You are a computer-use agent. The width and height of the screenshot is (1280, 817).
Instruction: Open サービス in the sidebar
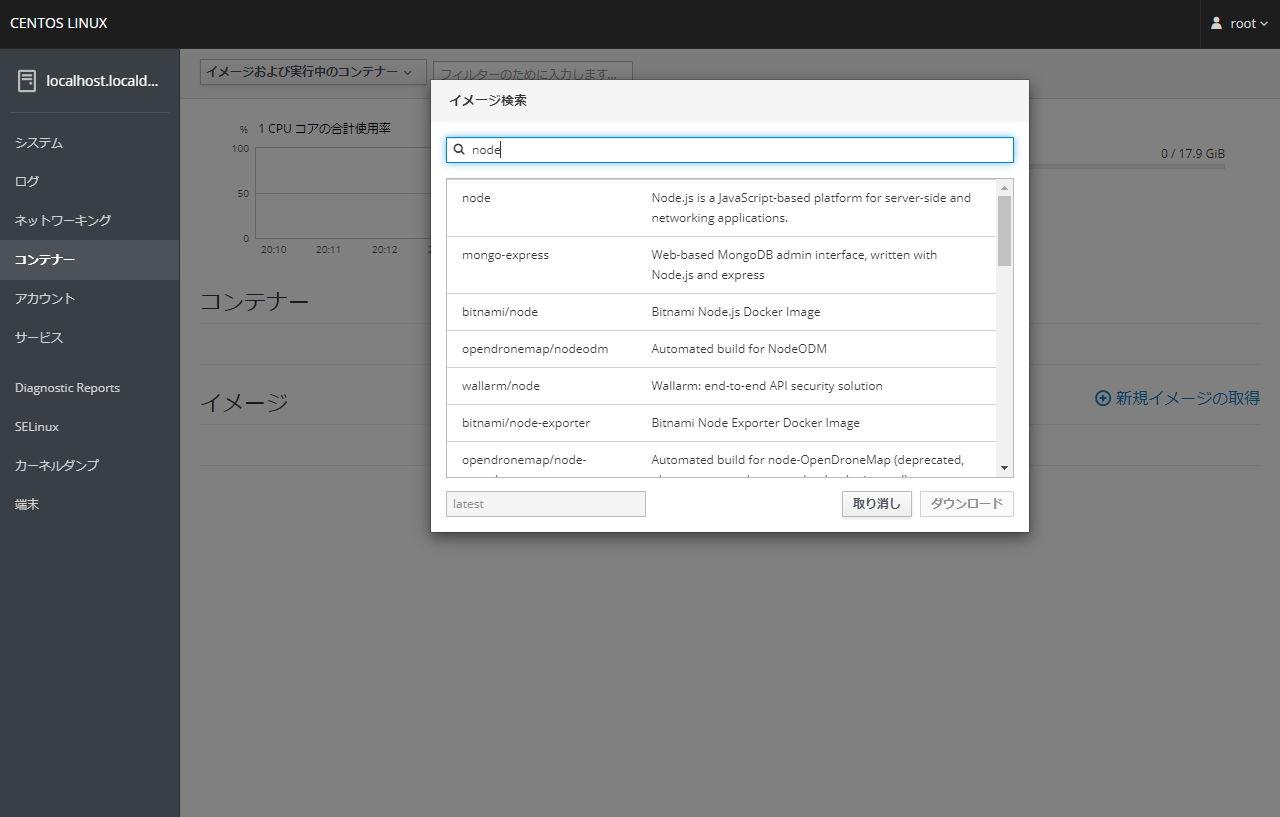pyautogui.click(x=90, y=338)
